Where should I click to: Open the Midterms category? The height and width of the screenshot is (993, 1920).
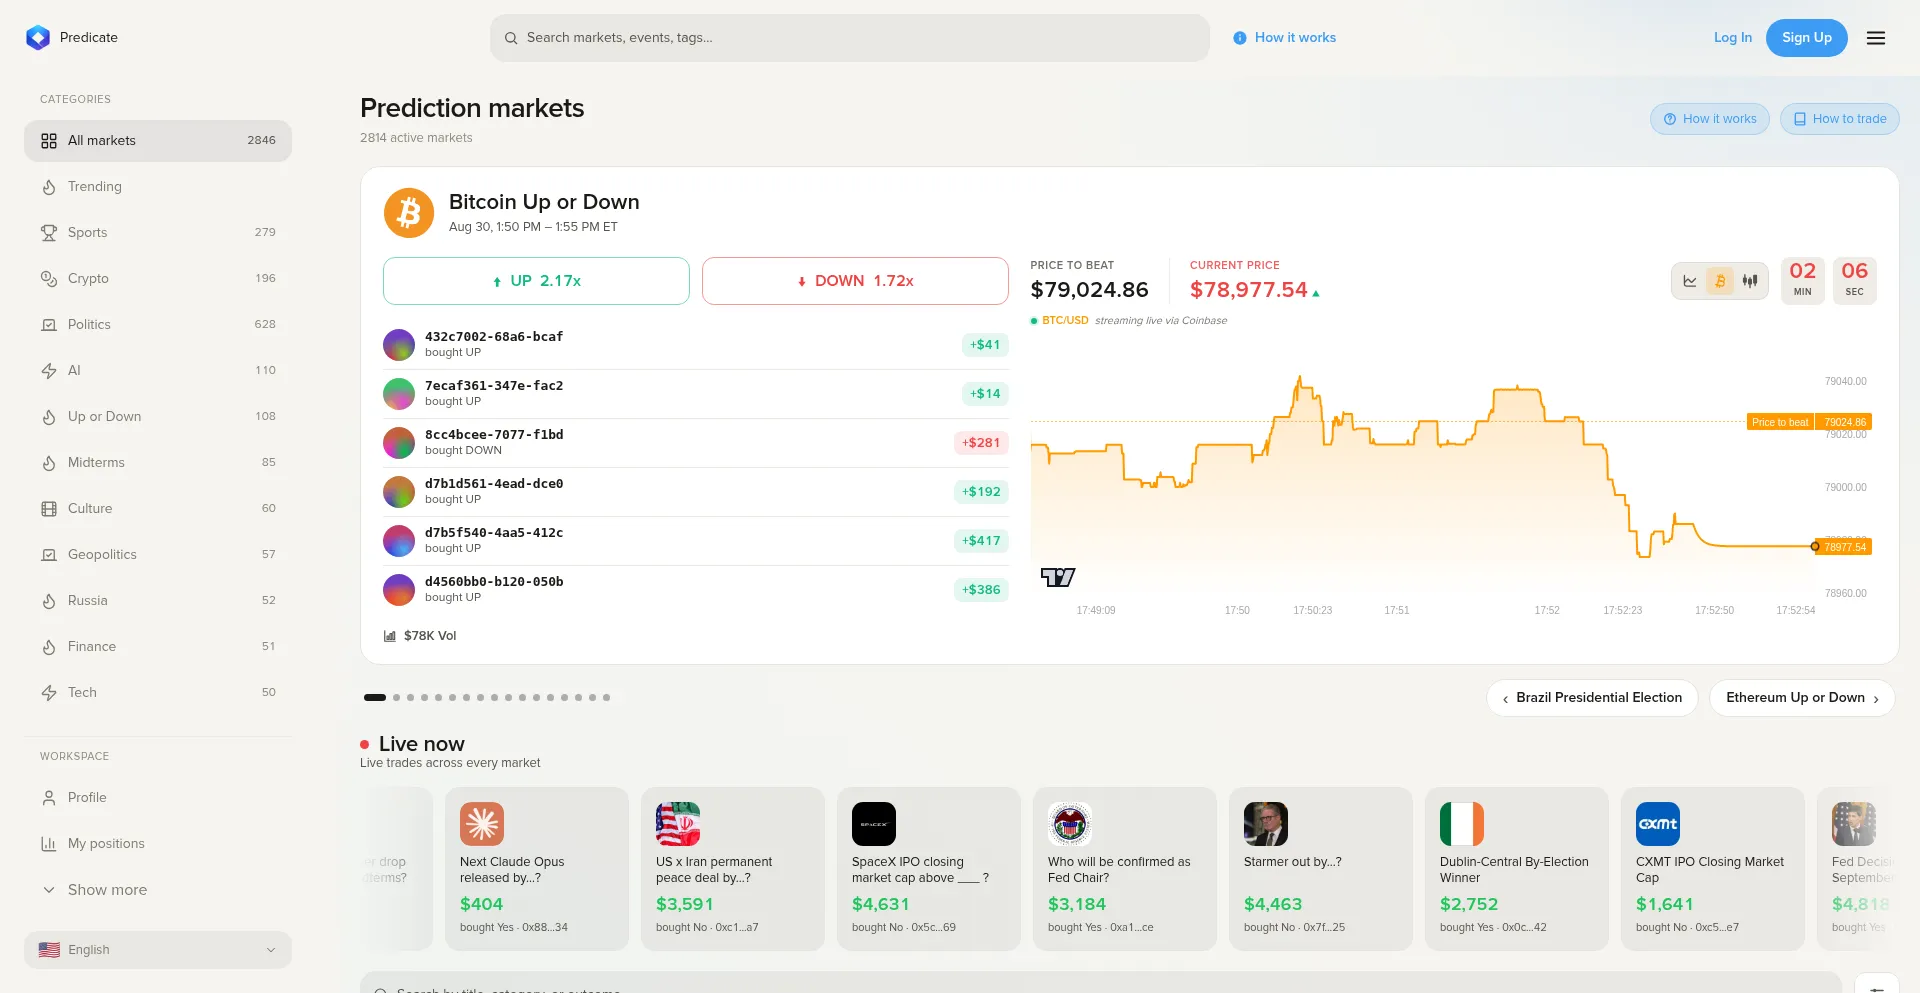tap(158, 463)
